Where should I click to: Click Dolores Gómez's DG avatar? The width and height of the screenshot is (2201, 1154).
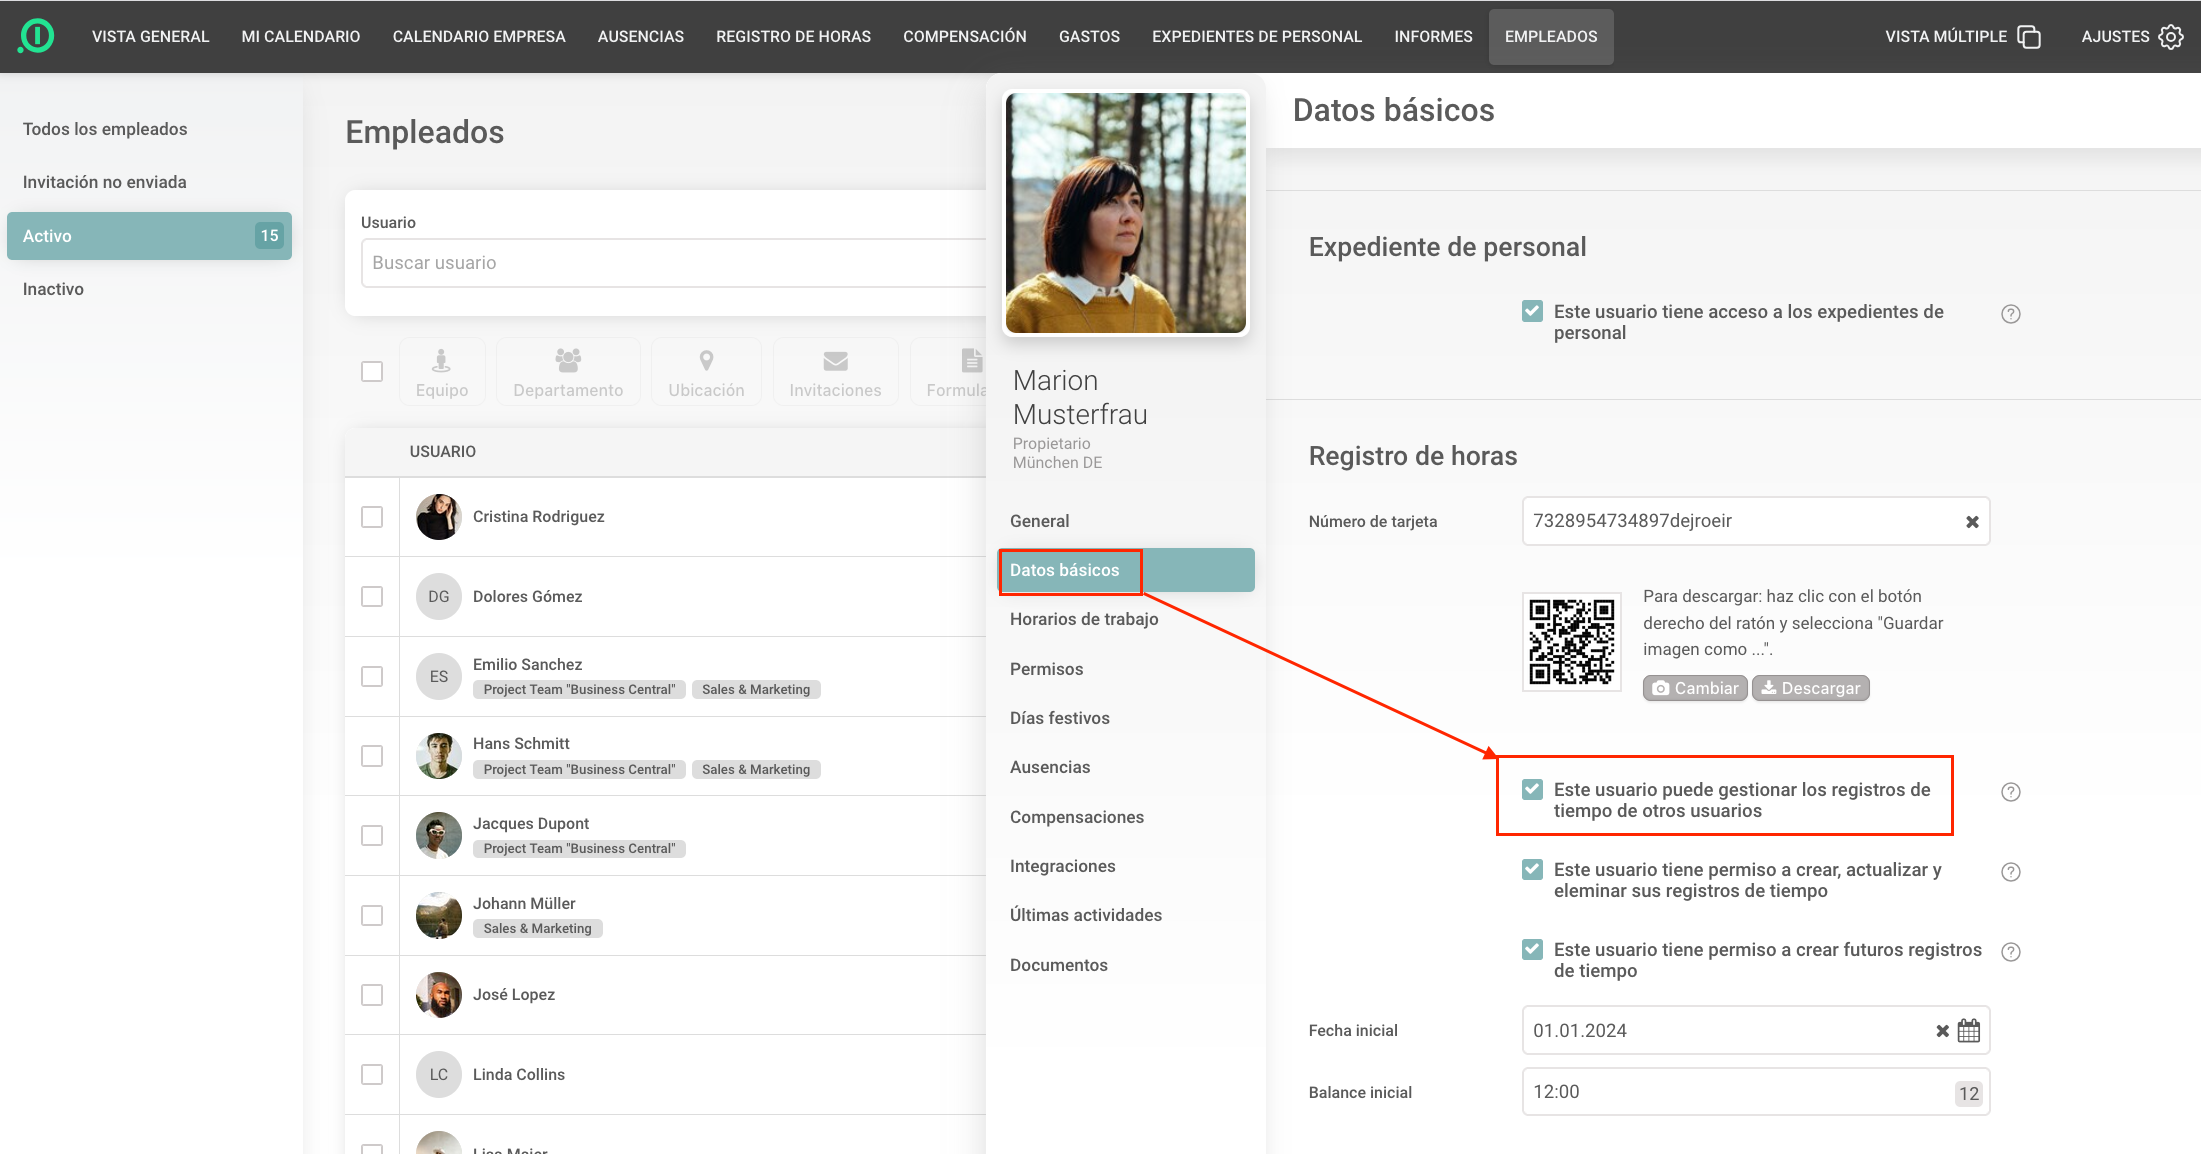(438, 597)
